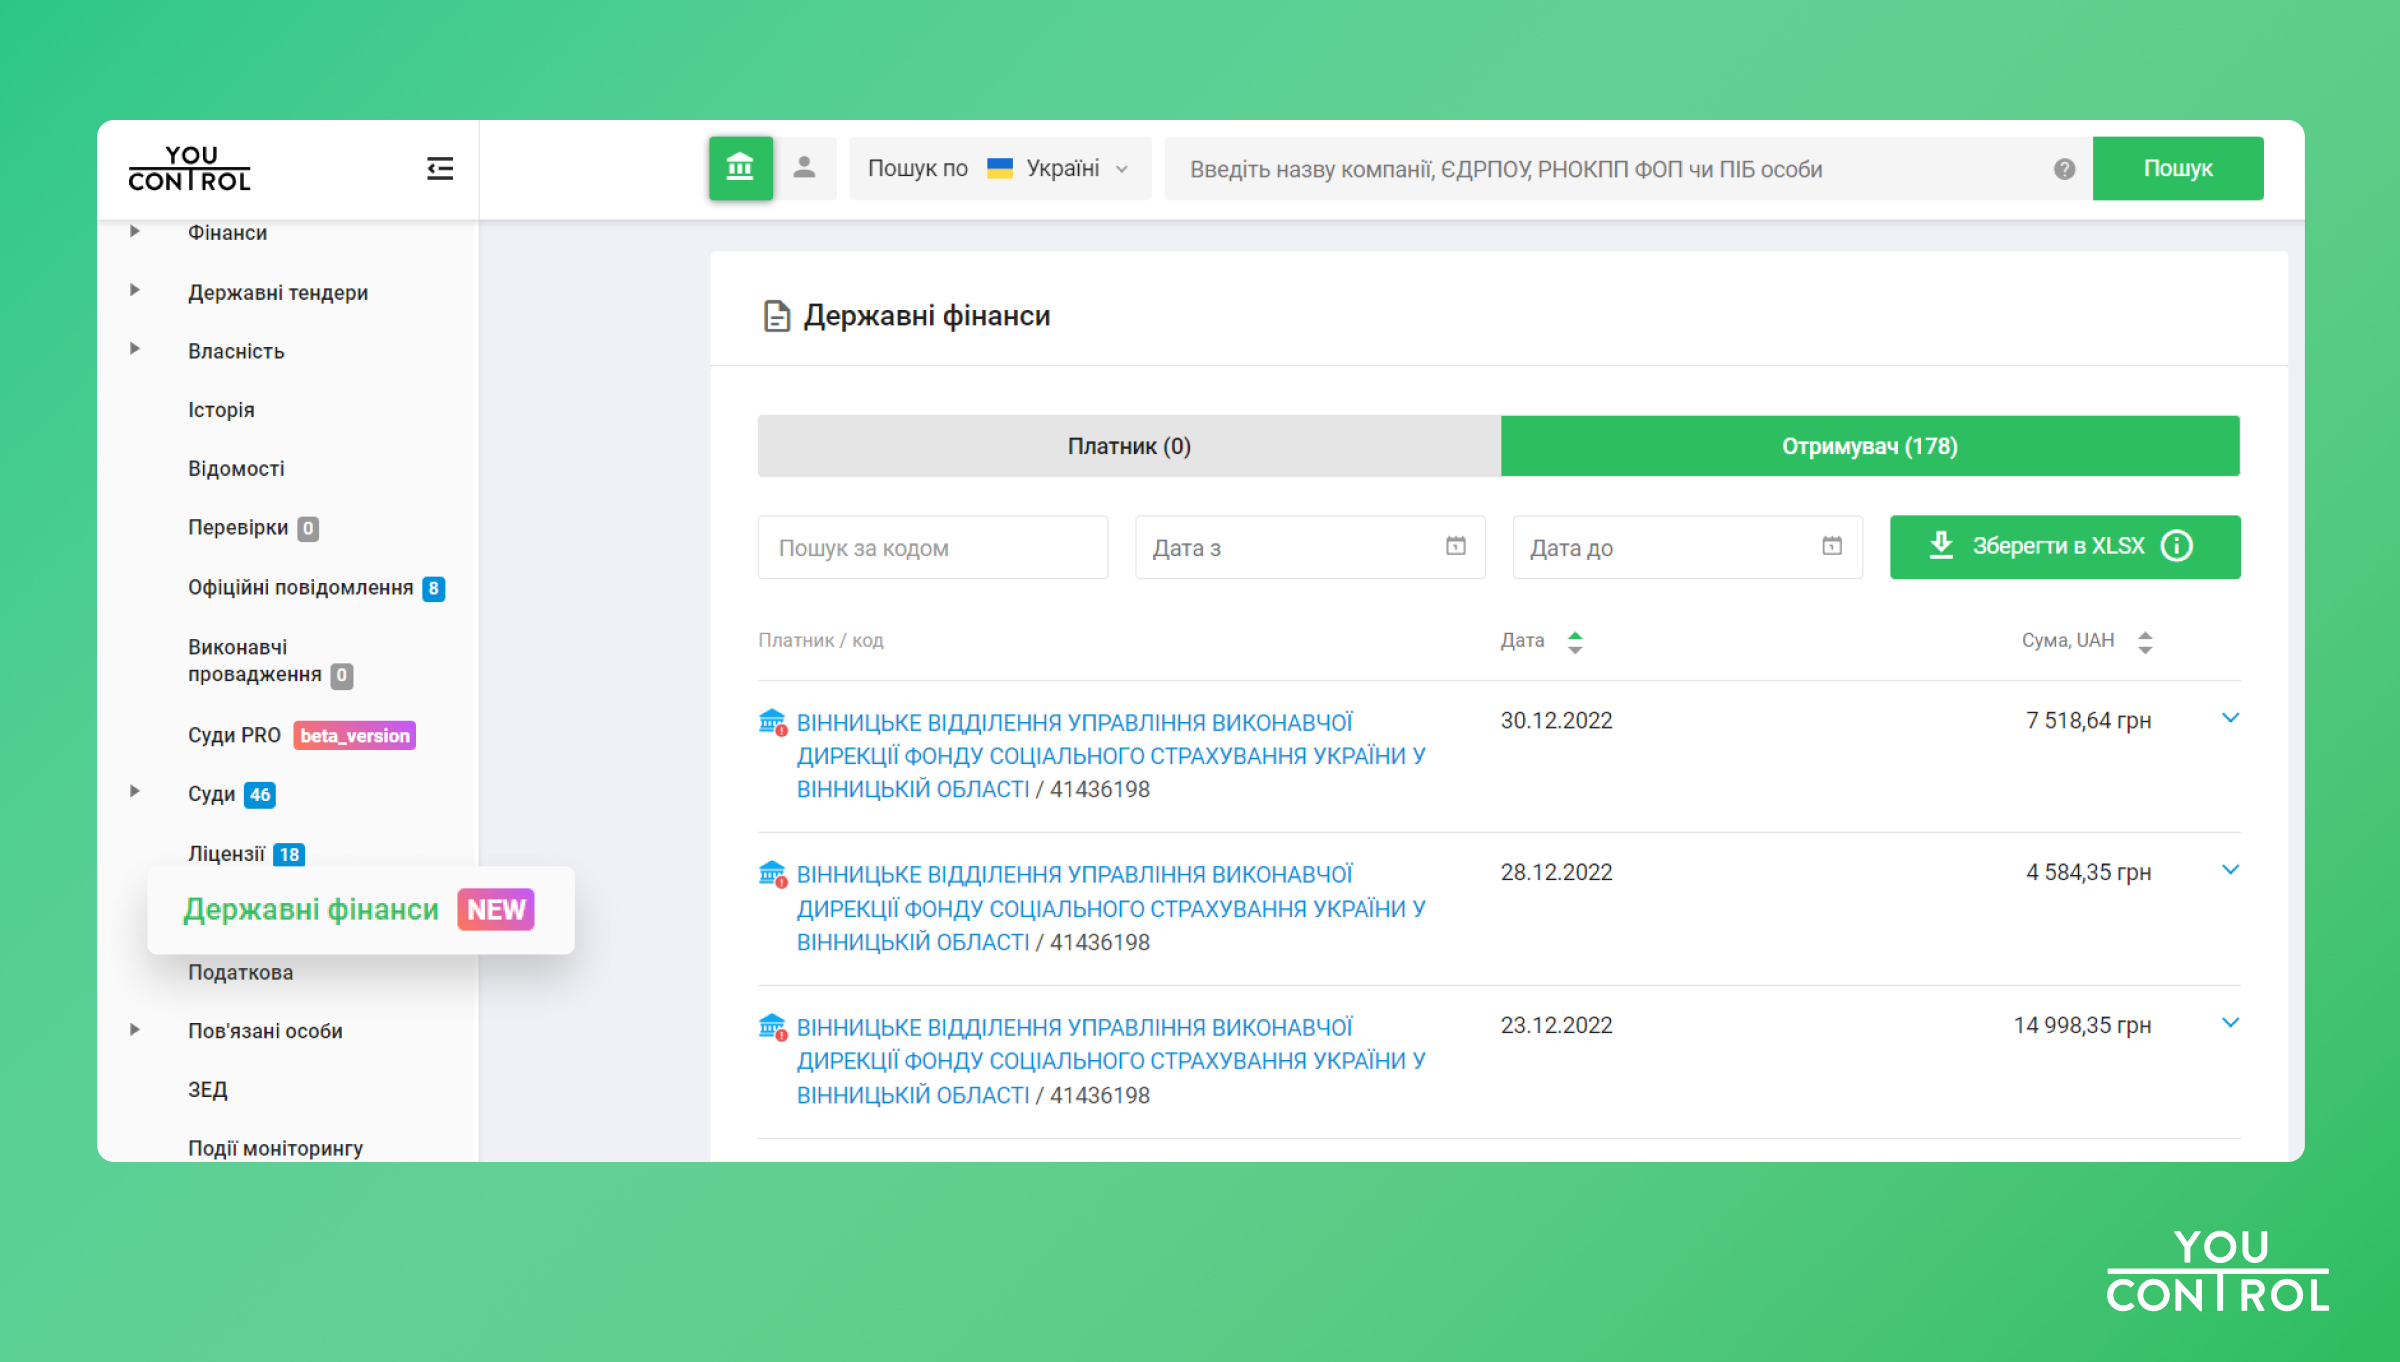2400x1362 pixels.
Task: Open calendar icon in Дата з field
Action: 1455,546
